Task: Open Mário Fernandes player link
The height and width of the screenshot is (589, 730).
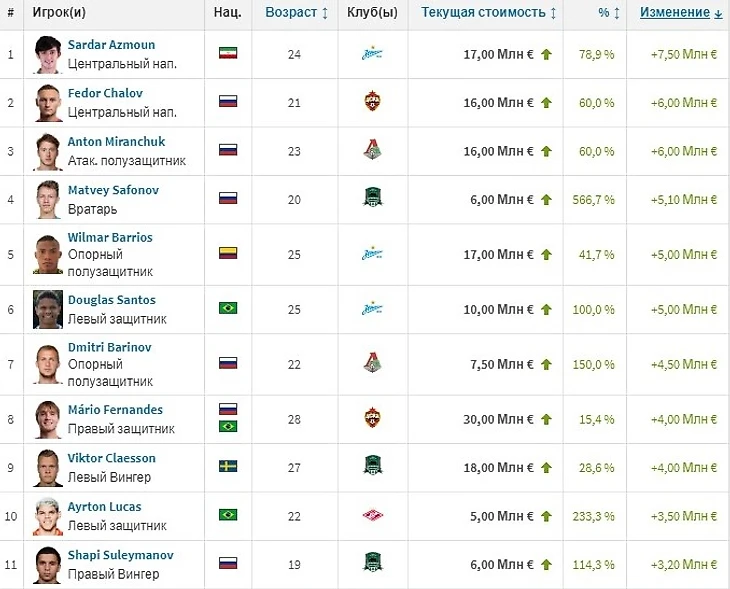Action: click(115, 410)
